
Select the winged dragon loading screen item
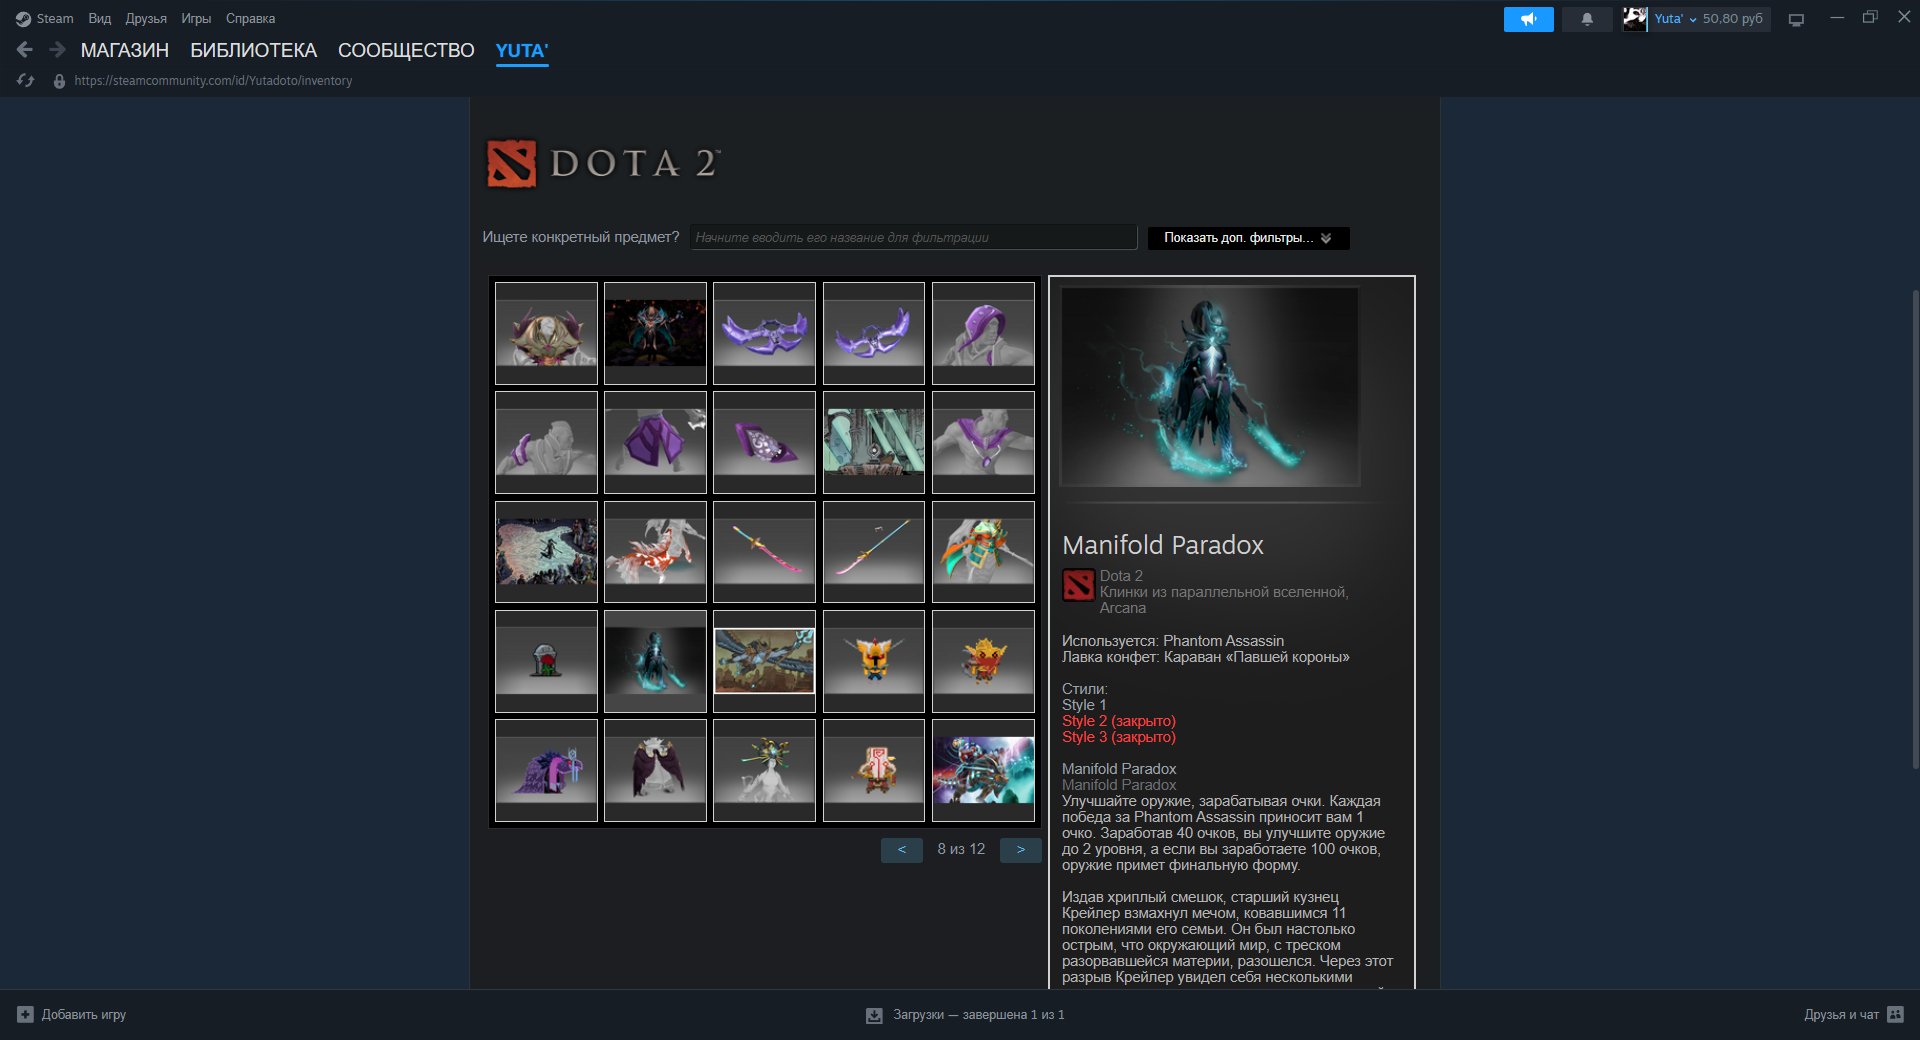coord(764,661)
